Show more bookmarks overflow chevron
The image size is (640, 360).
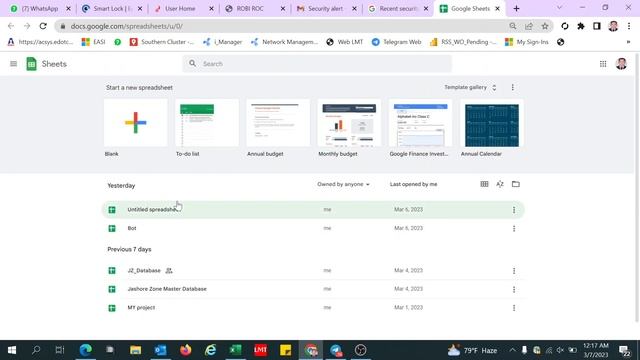click(x=628, y=42)
